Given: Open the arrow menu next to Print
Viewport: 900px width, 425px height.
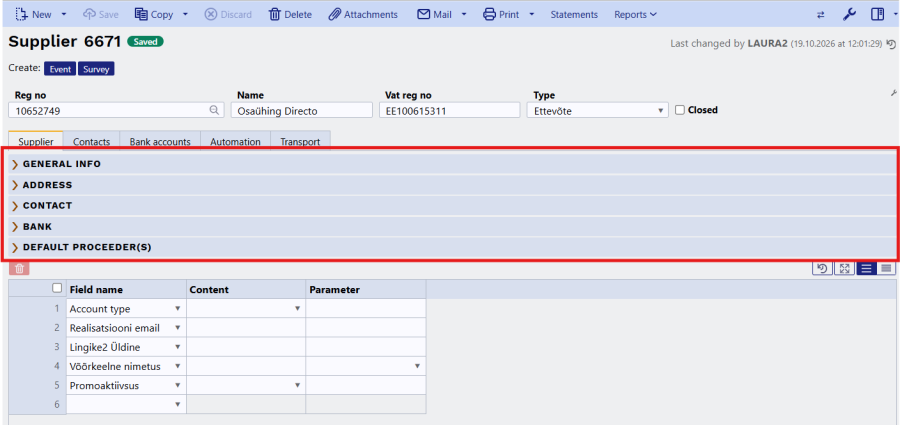Looking at the screenshot, I should point(532,14).
